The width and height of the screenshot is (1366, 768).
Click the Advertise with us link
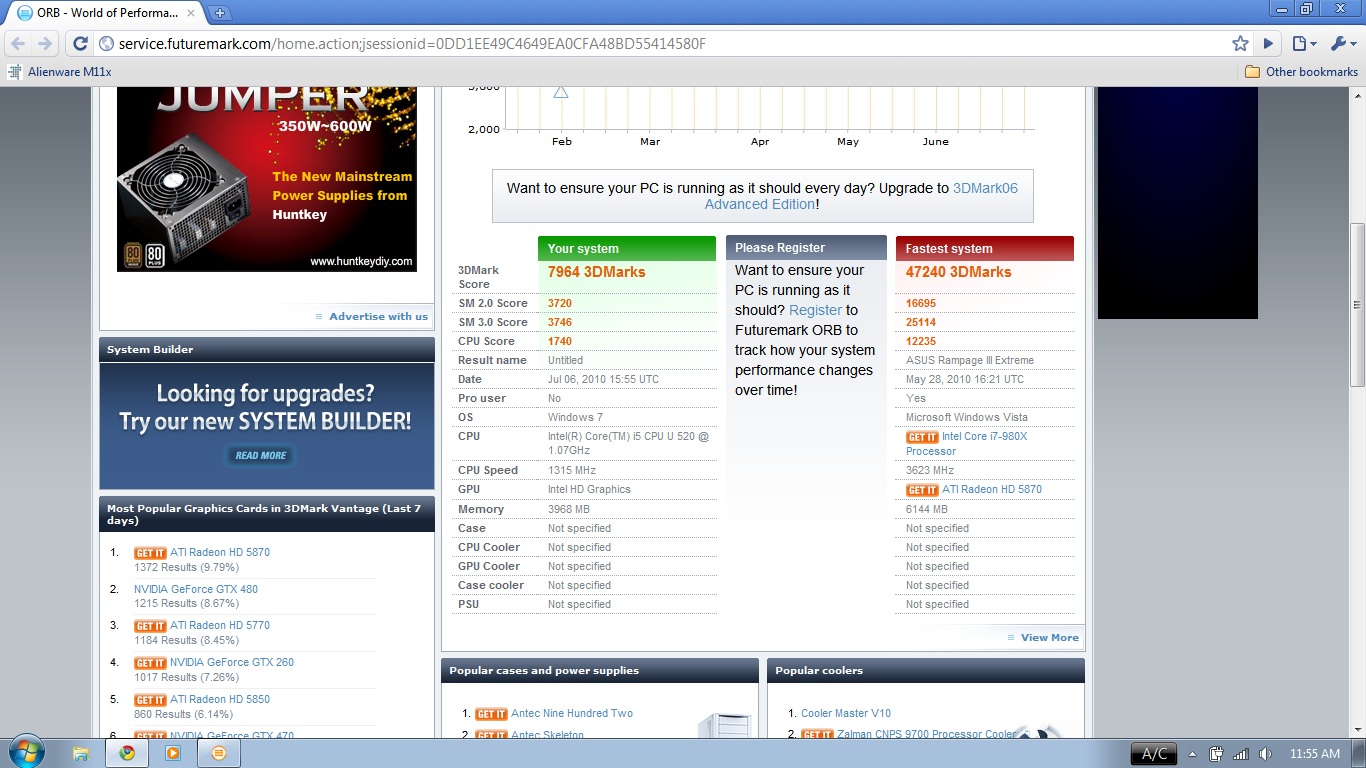tap(378, 316)
